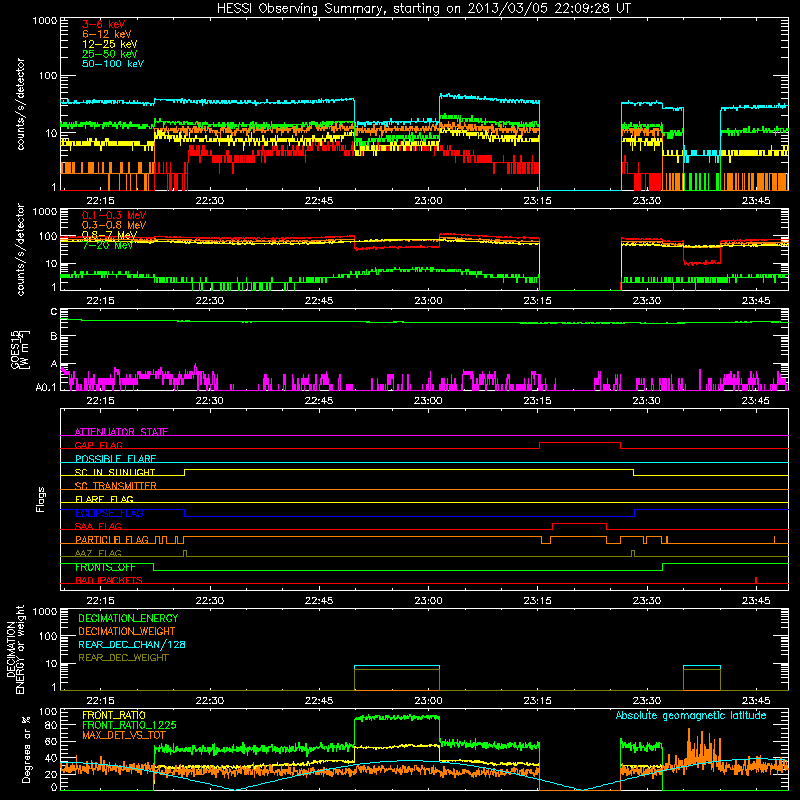The image size is (800, 800).
Task: Click the SC_IN_SUNLIGHT flag label
Action: [x=115, y=472]
